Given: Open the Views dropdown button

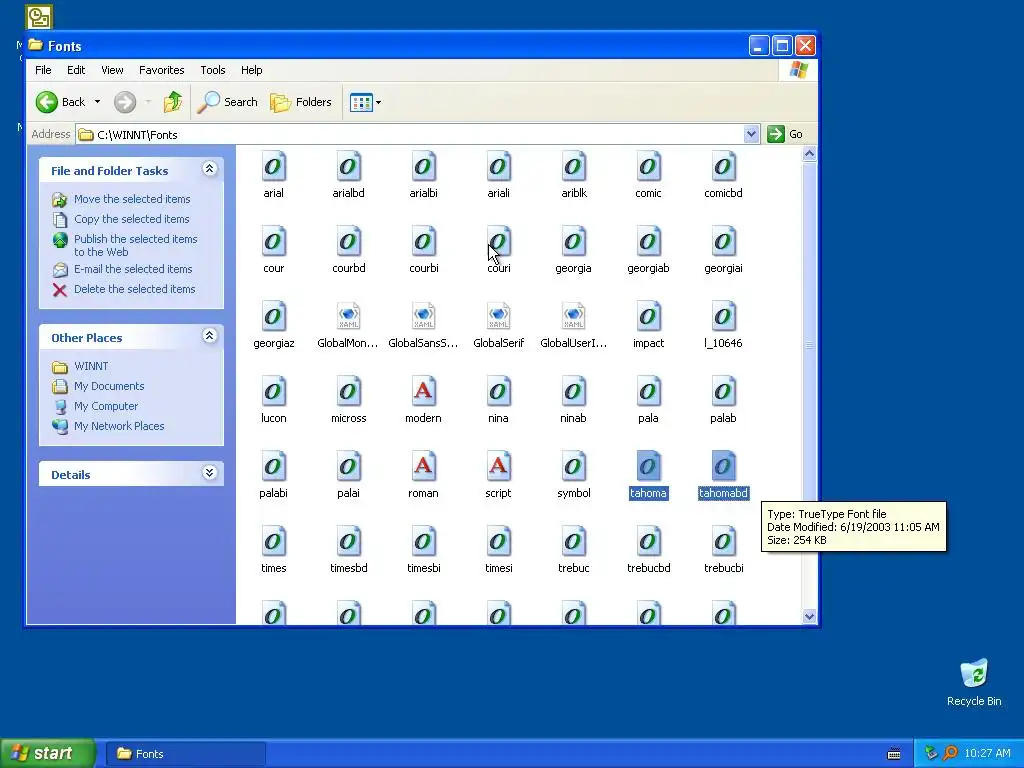Looking at the screenshot, I should coord(365,102).
